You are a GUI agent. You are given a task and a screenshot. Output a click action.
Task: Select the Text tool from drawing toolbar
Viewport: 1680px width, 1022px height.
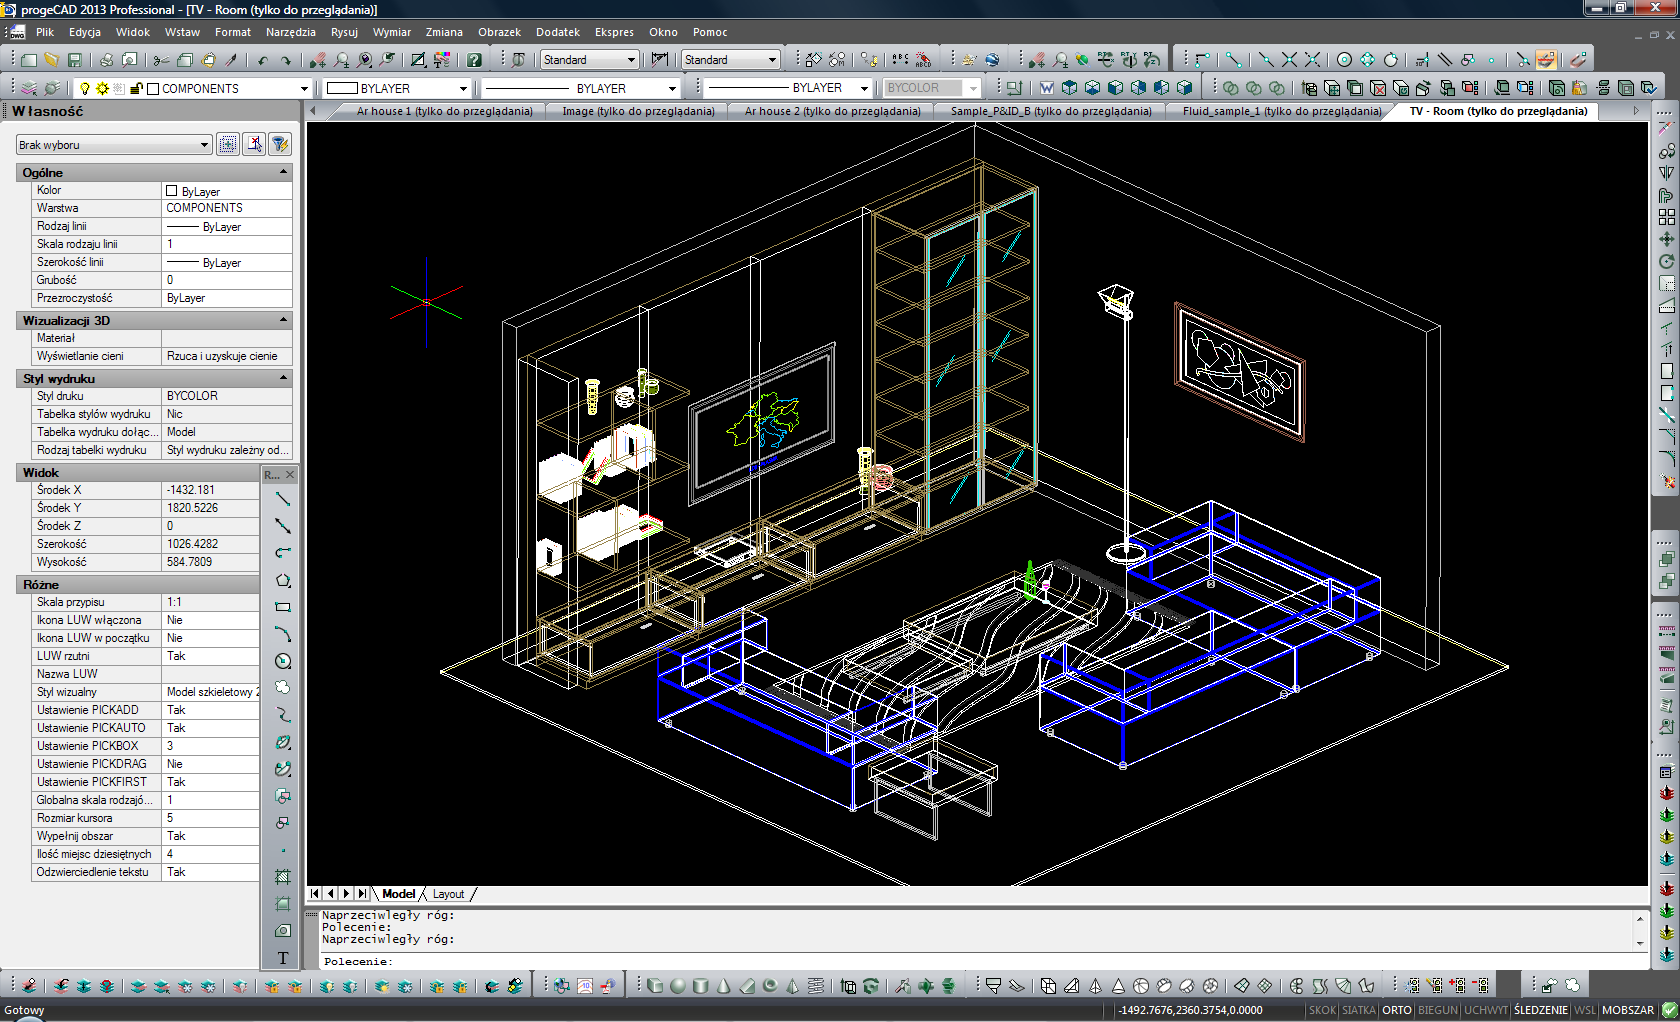(283, 956)
